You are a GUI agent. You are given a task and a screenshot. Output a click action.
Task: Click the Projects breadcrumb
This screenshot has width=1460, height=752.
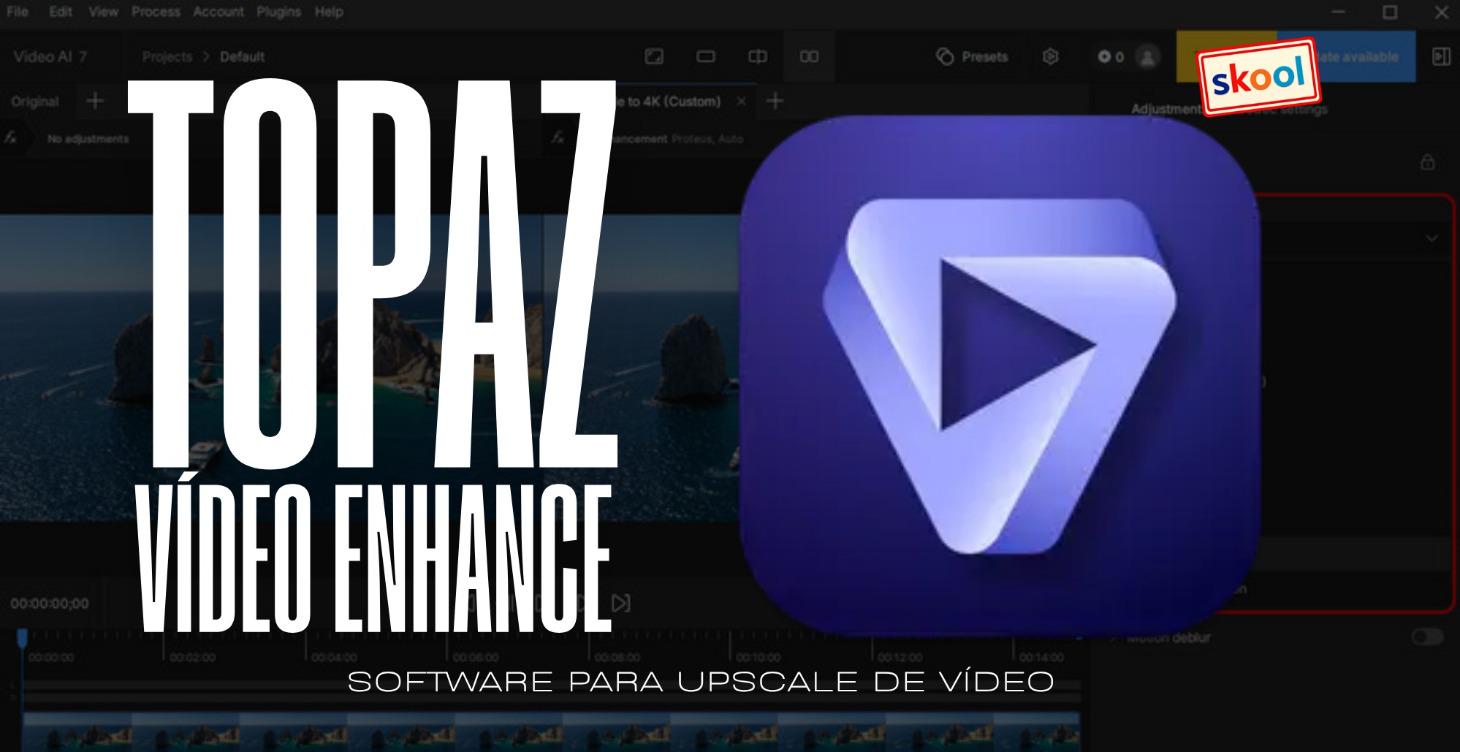pos(167,57)
